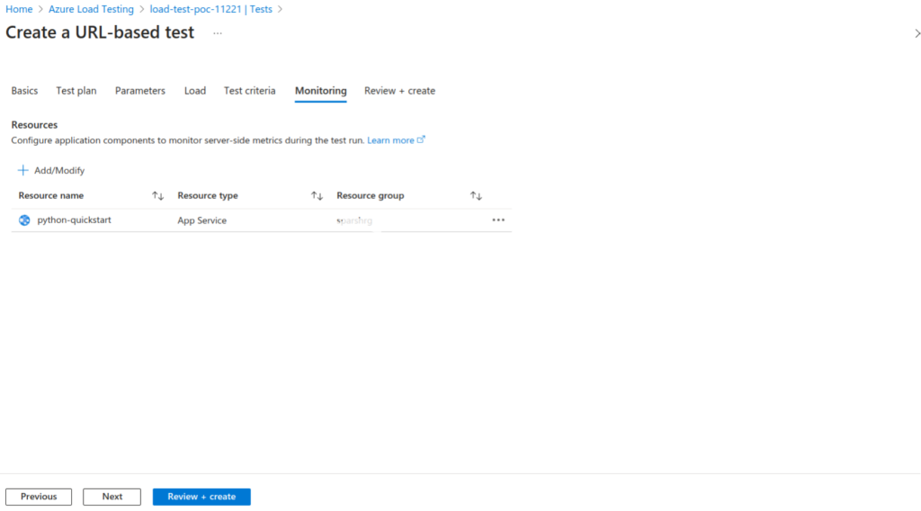
Task: Click the sort arrows next to Resource type
Action: pos(317,196)
